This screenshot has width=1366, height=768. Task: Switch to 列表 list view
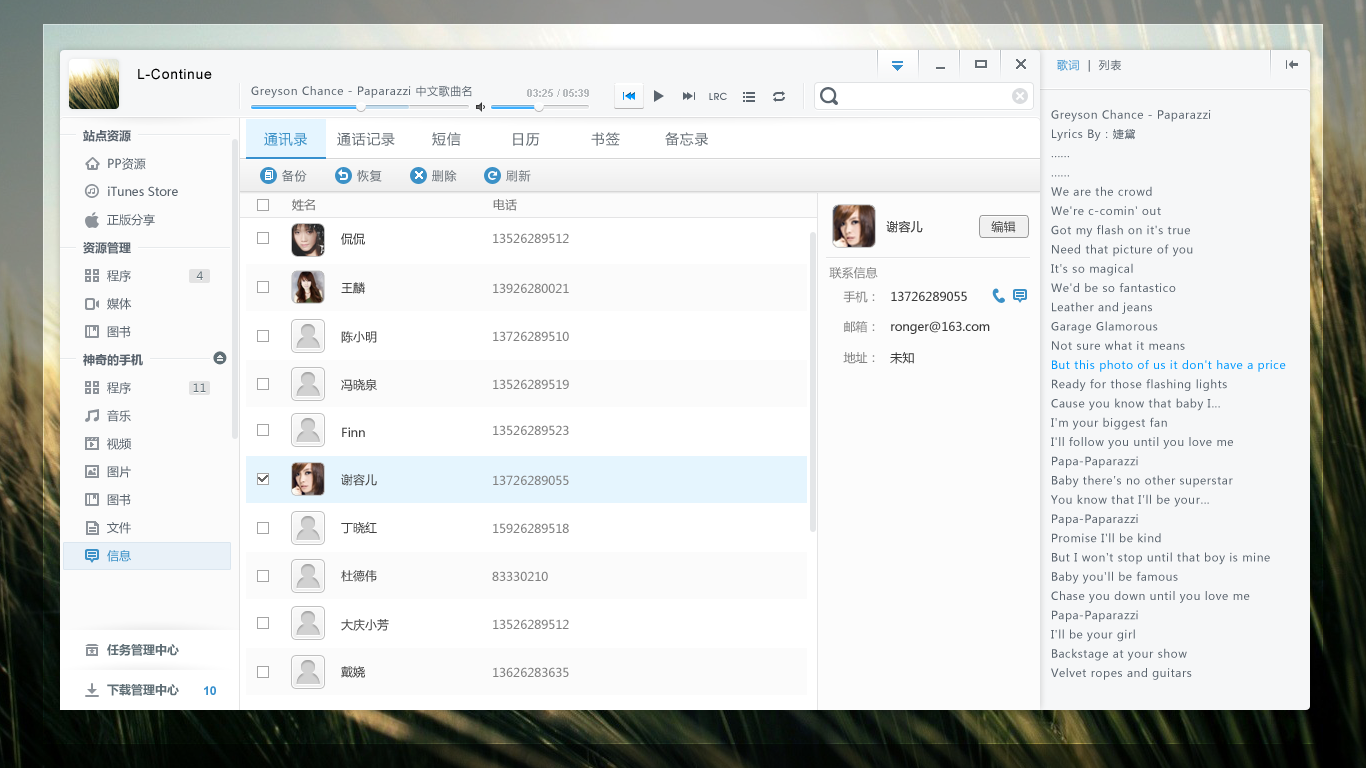[1110, 65]
